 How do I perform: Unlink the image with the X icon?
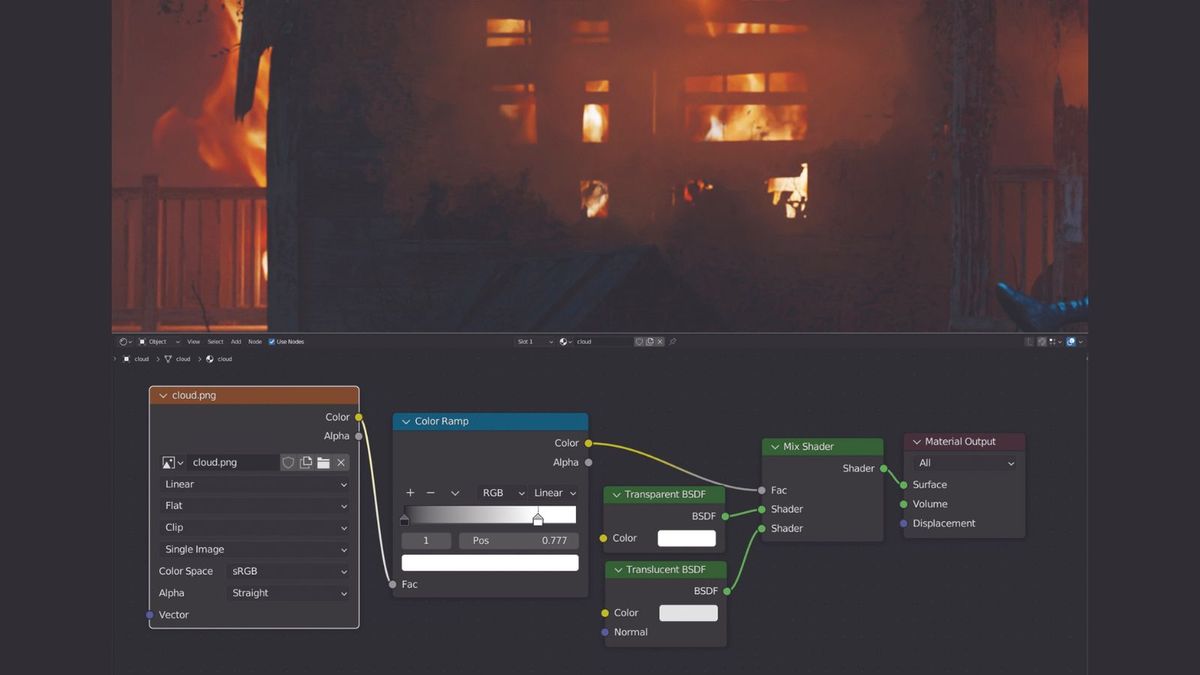340,462
